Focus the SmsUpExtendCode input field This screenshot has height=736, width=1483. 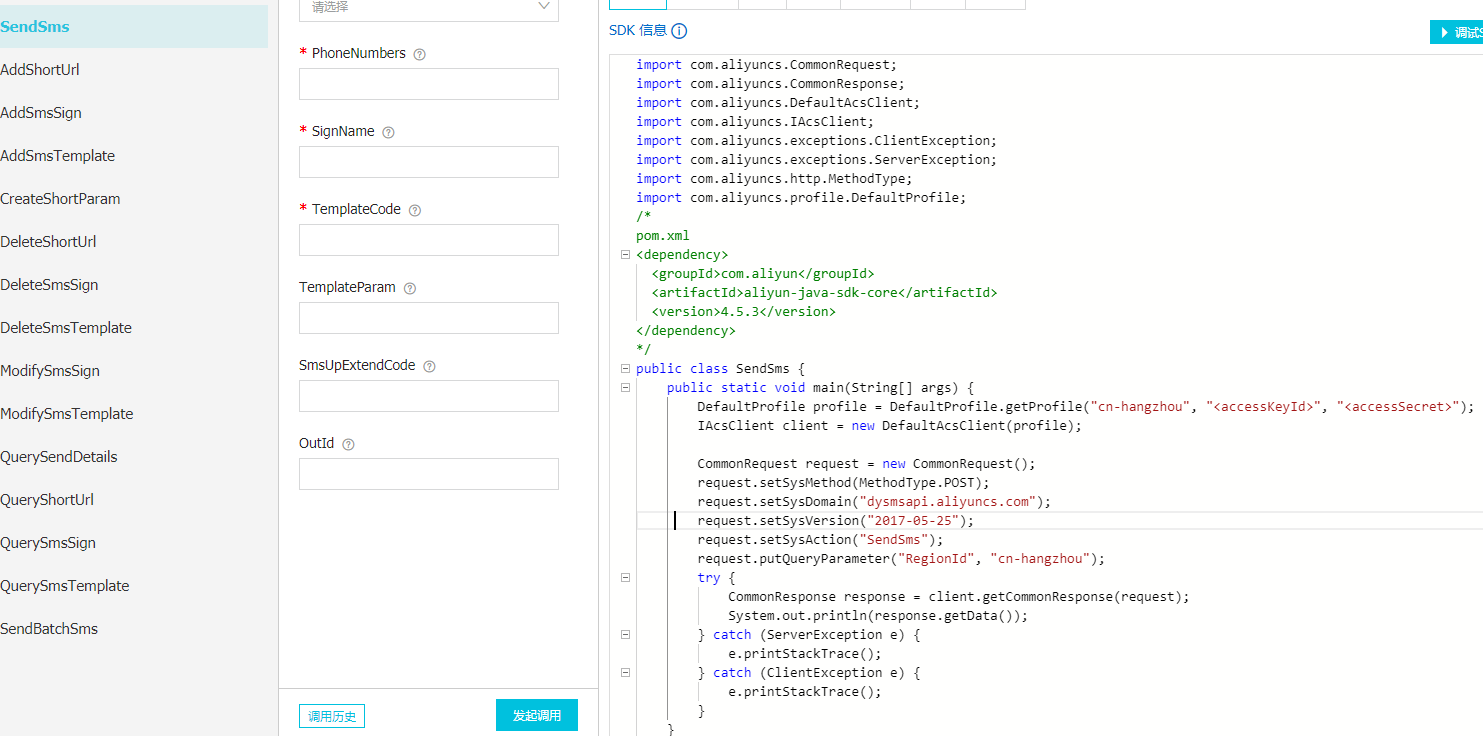pos(429,396)
